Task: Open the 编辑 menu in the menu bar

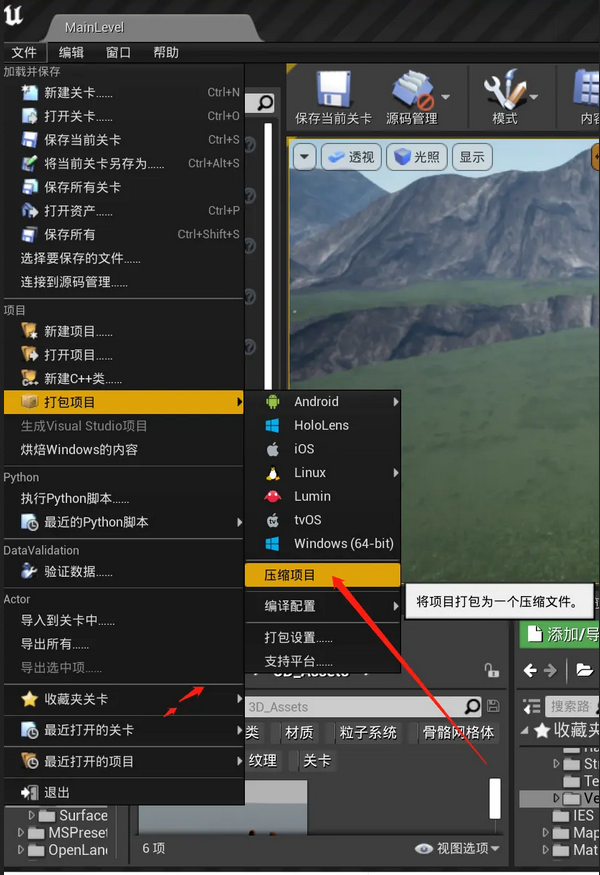Action: point(71,53)
